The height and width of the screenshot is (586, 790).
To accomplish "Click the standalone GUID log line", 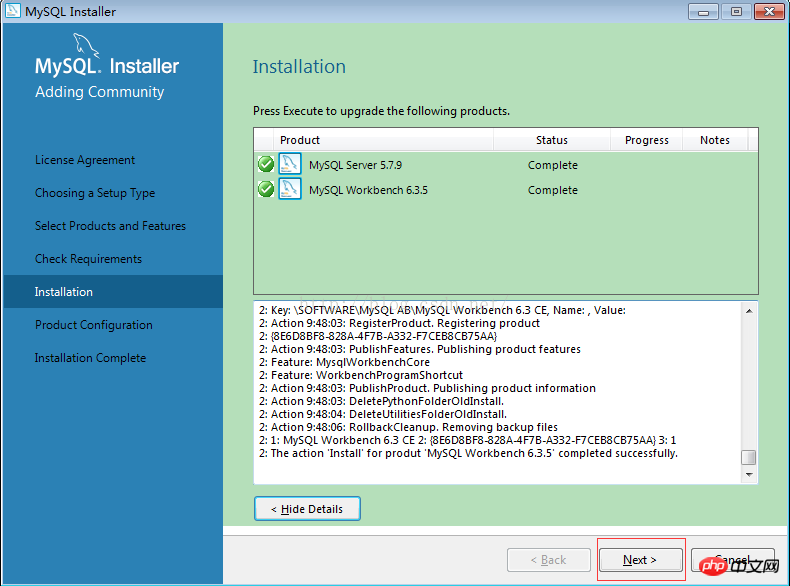I will [378, 336].
